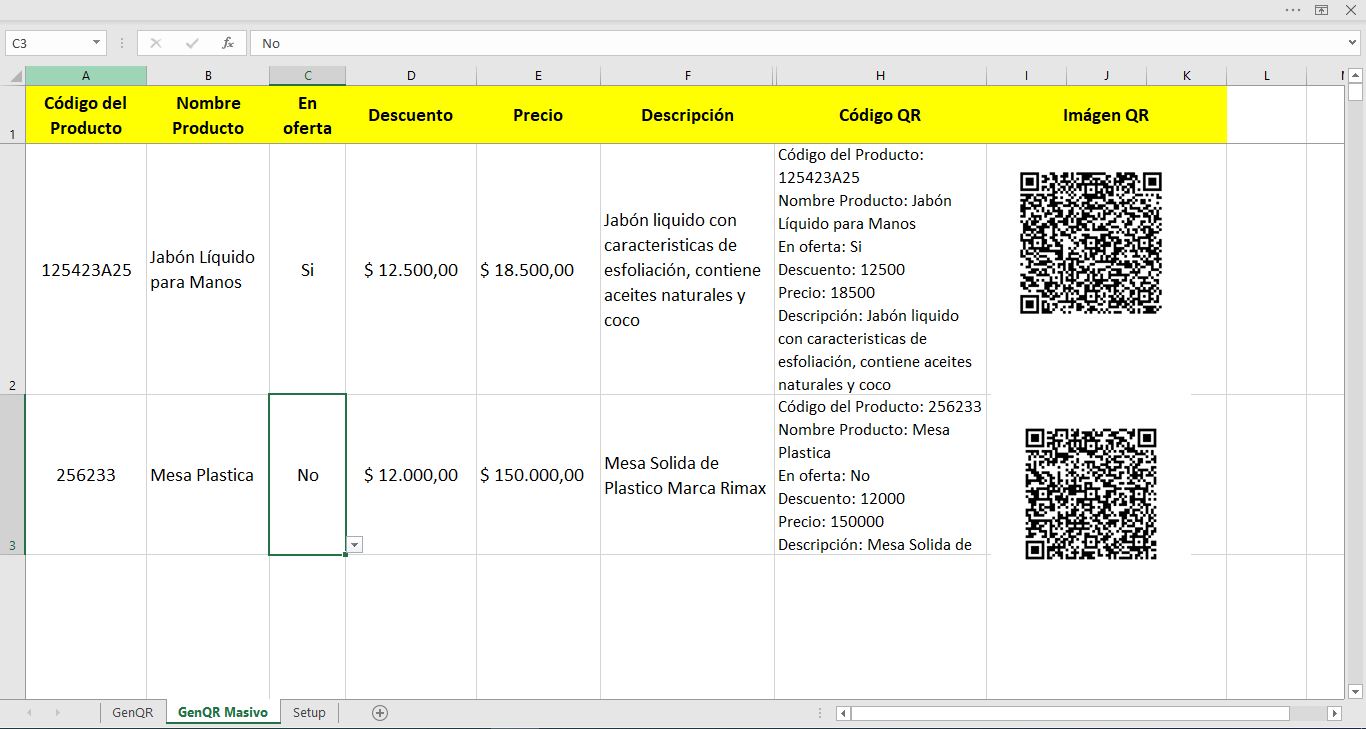The image size is (1366, 729).
Task: Select the Si cell in En oferta
Action: coord(307,269)
